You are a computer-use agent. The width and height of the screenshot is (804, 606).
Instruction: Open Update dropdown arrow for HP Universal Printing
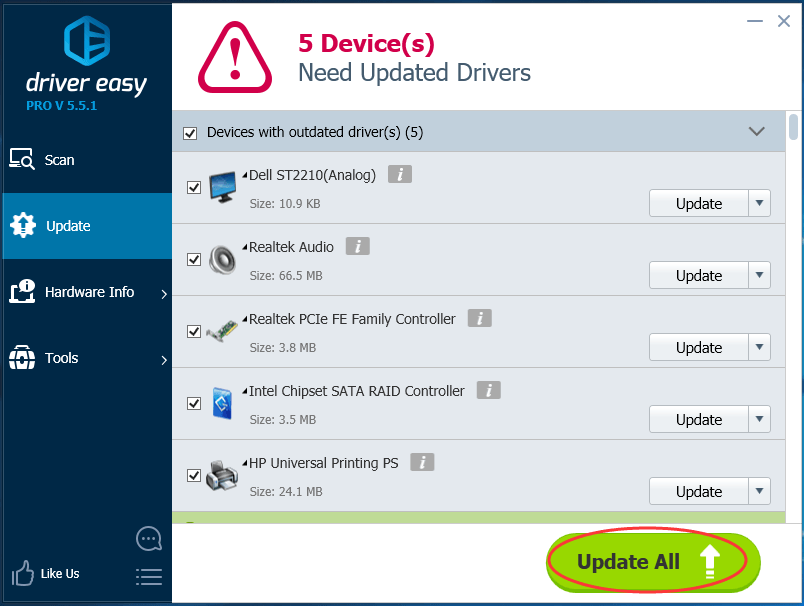(759, 491)
